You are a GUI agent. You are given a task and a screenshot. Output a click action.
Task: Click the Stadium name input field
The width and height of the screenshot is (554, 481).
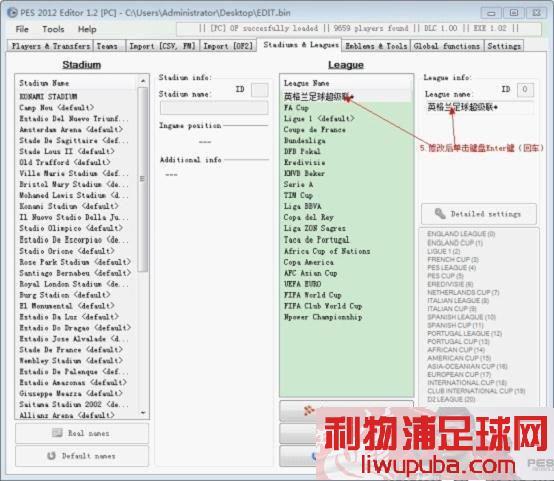pyautogui.click(x=214, y=108)
